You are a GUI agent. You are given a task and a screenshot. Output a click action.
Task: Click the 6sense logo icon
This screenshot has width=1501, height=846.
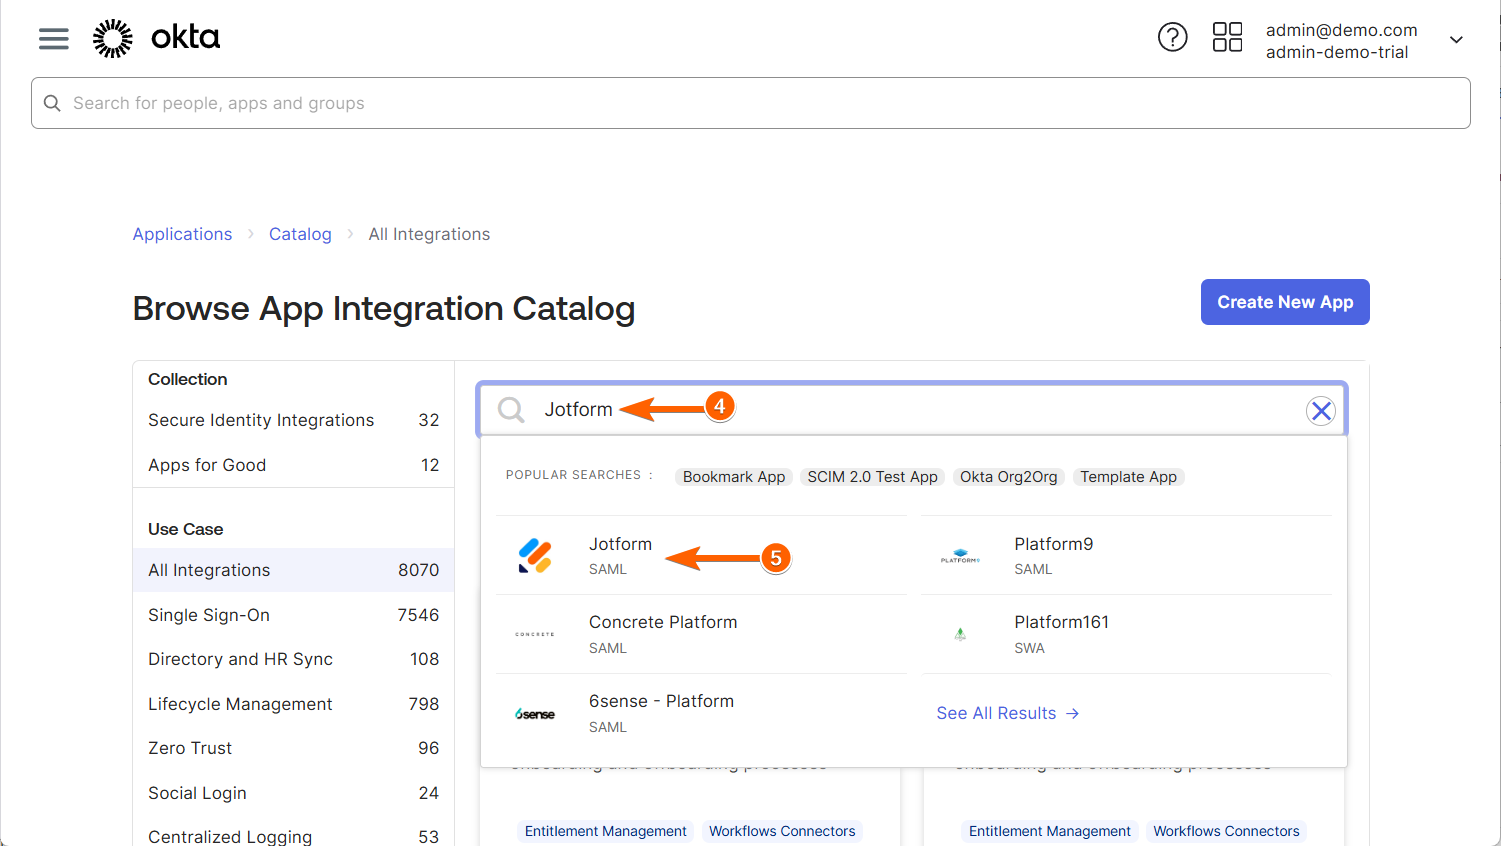(535, 714)
